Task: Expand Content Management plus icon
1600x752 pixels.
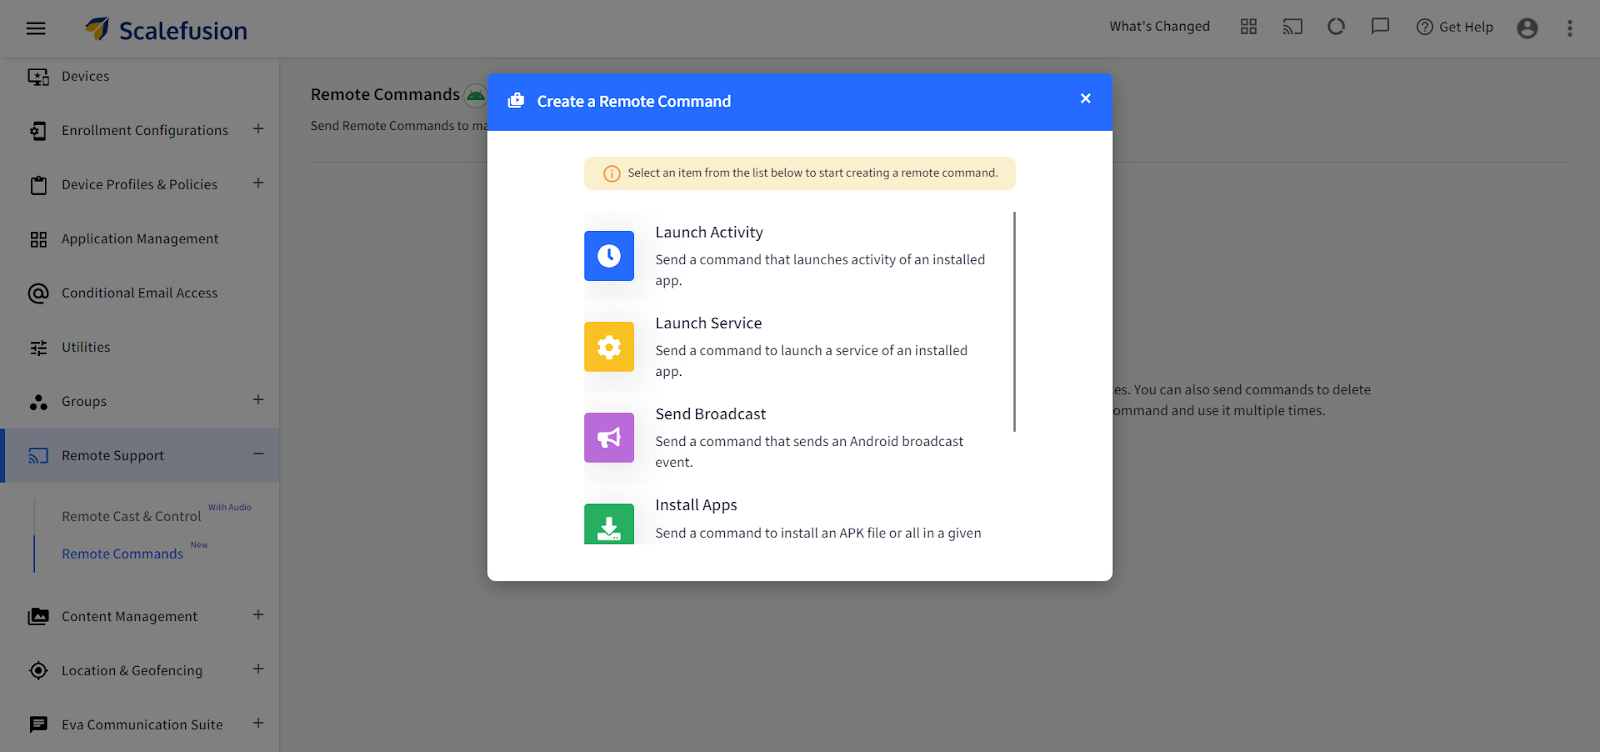Action: point(258,615)
